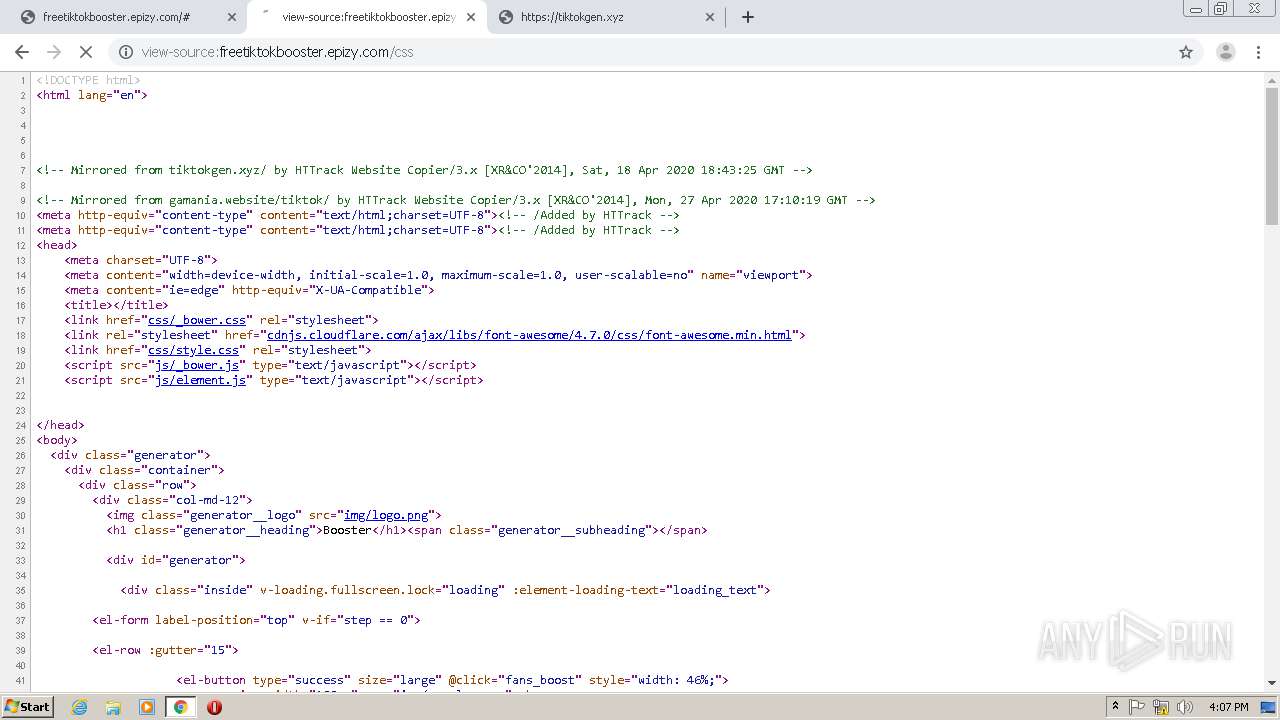Click the div id="generator" line
Viewport: 1280px width, 720px height.
click(x=176, y=560)
